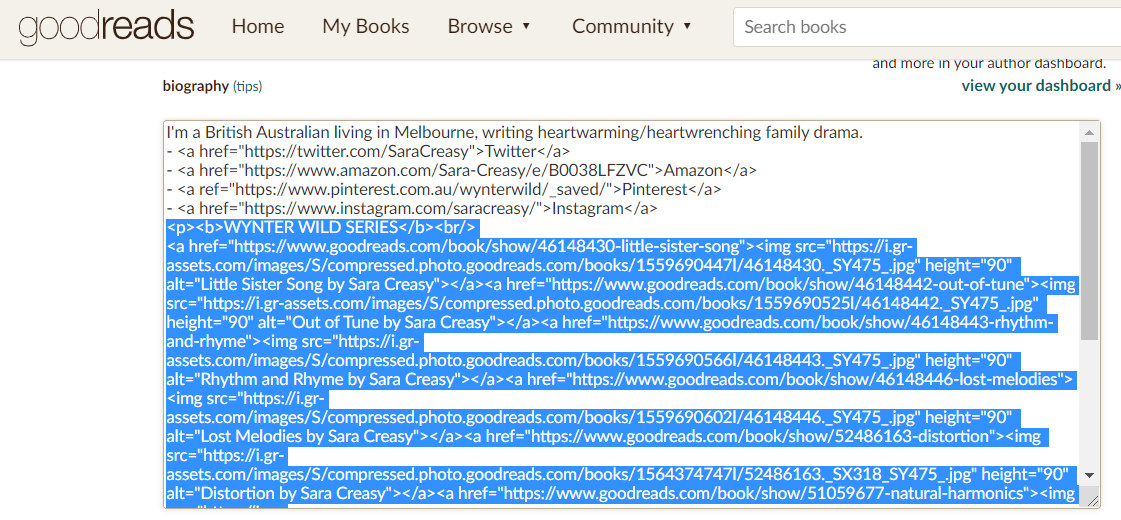Image resolution: width=1121 pixels, height=520 pixels.
Task: Go to the Home page
Action: click(257, 27)
